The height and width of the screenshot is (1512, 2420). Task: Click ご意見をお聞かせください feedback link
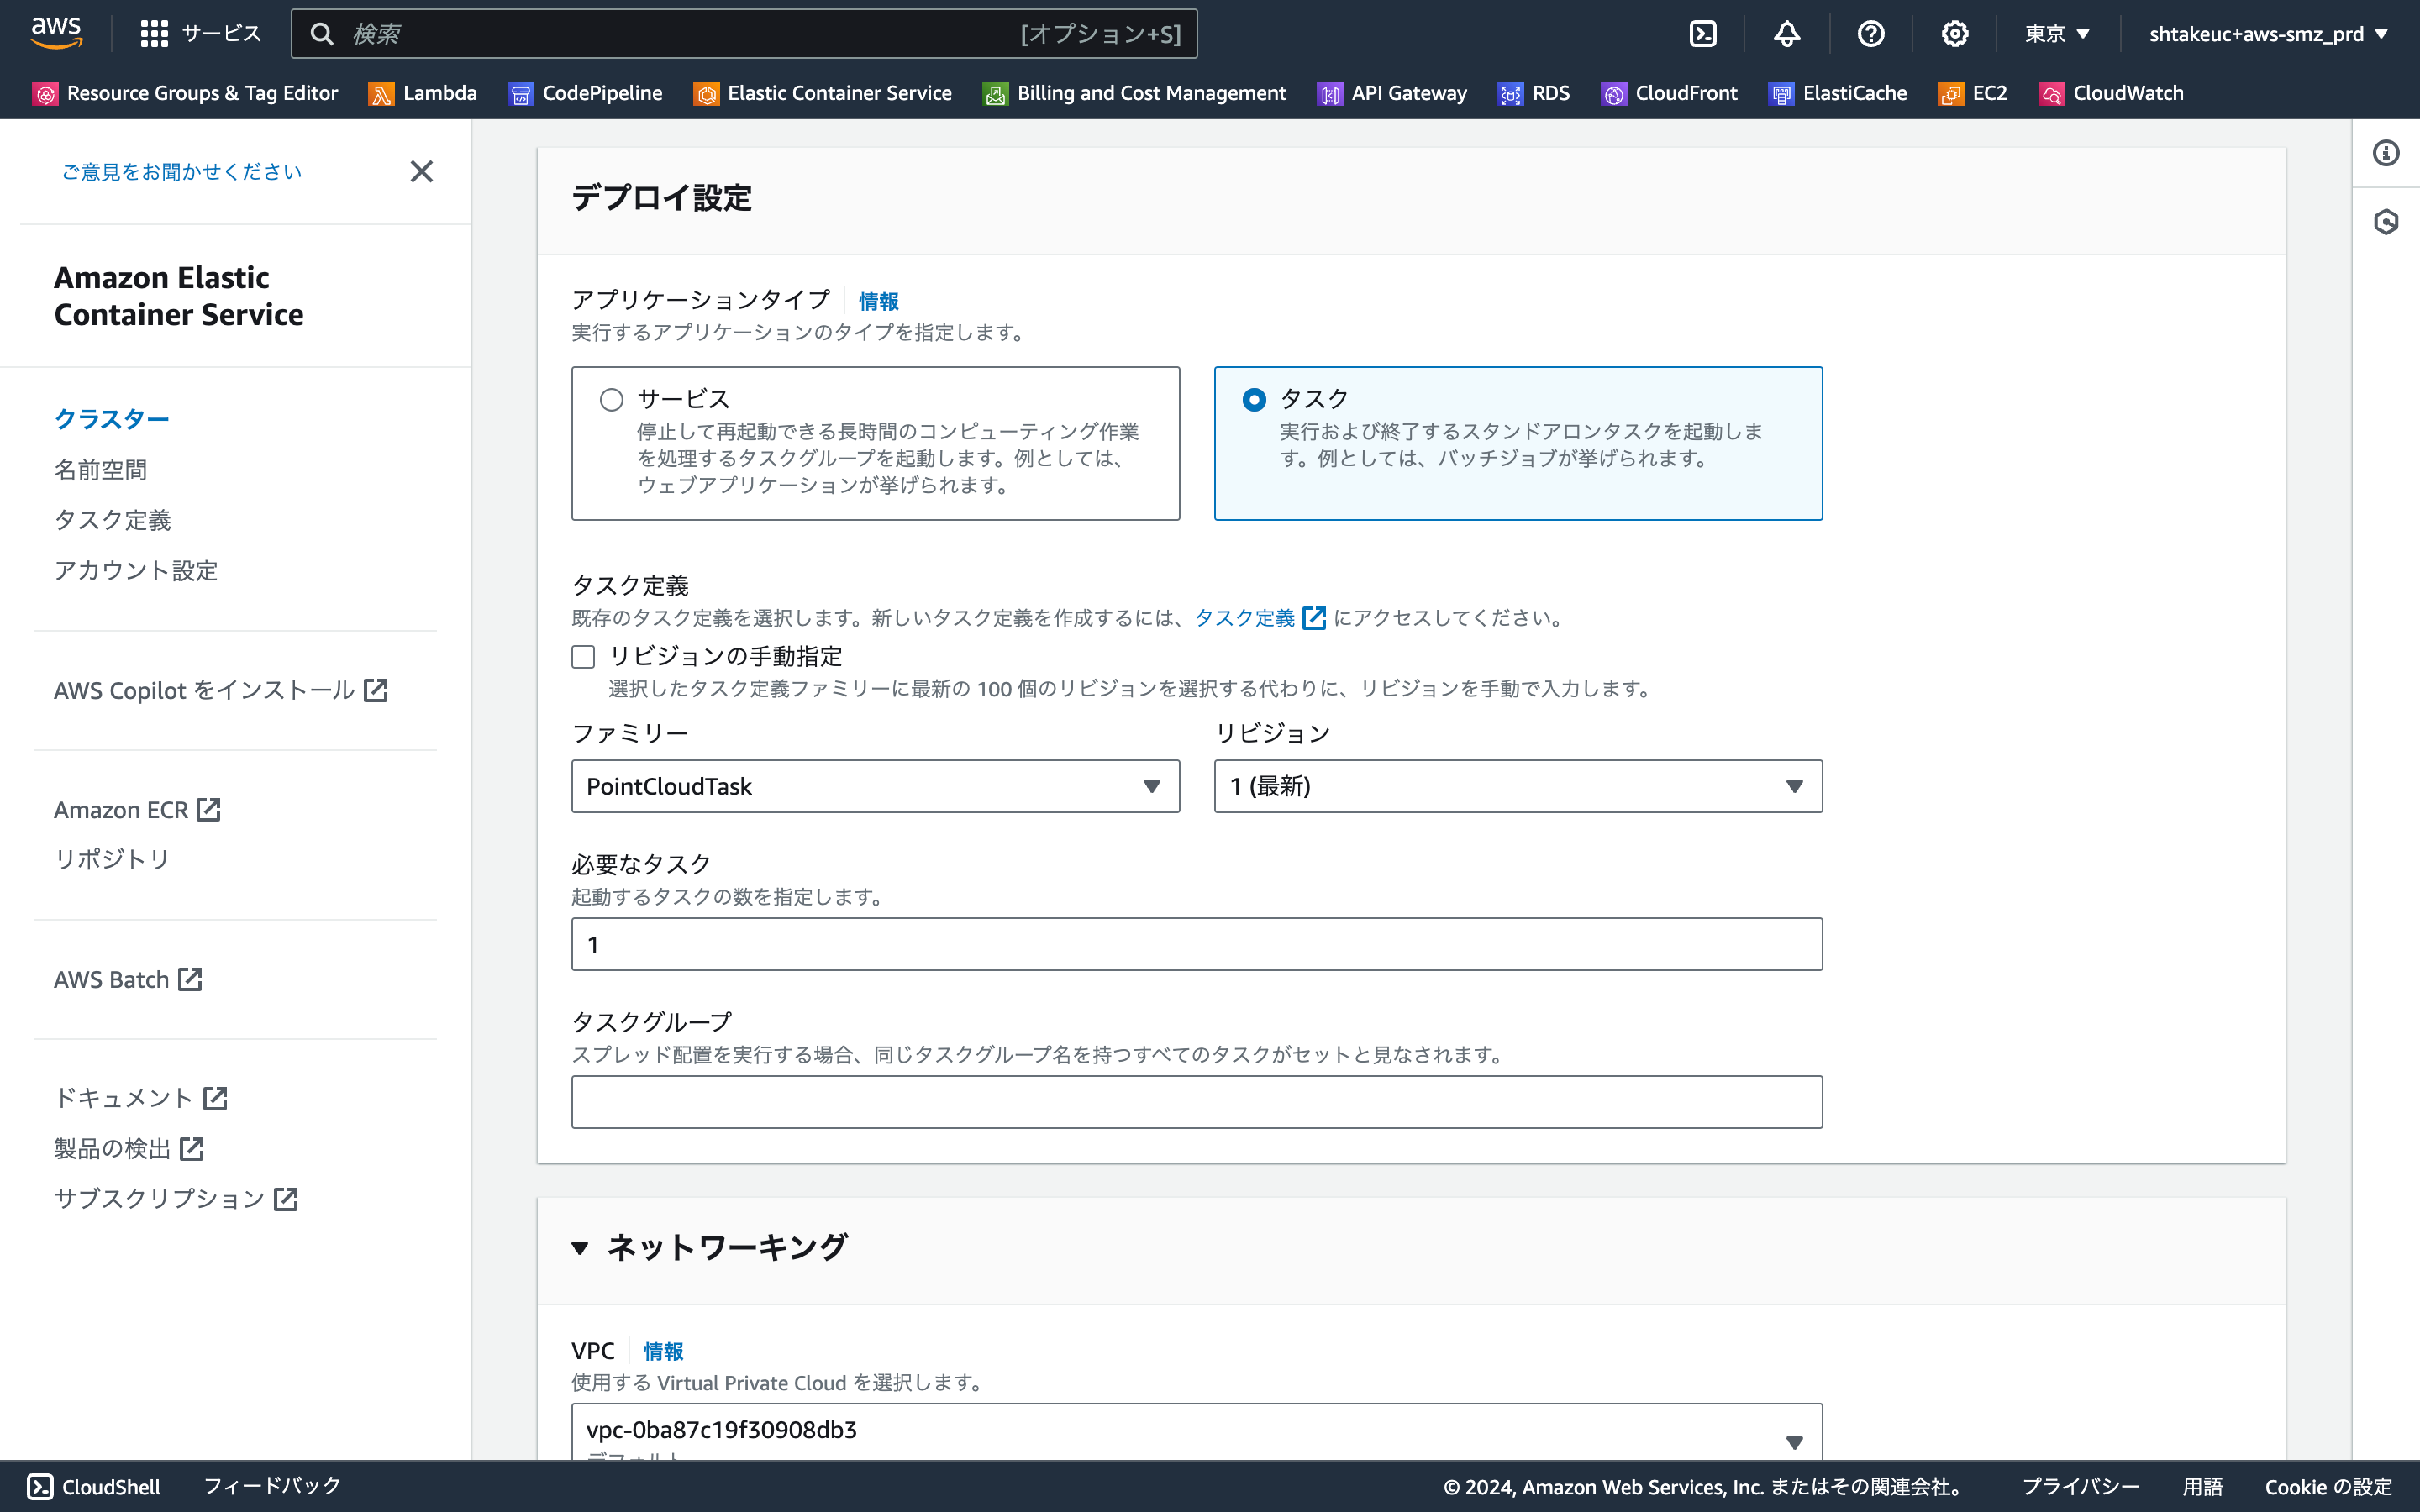pos(182,171)
